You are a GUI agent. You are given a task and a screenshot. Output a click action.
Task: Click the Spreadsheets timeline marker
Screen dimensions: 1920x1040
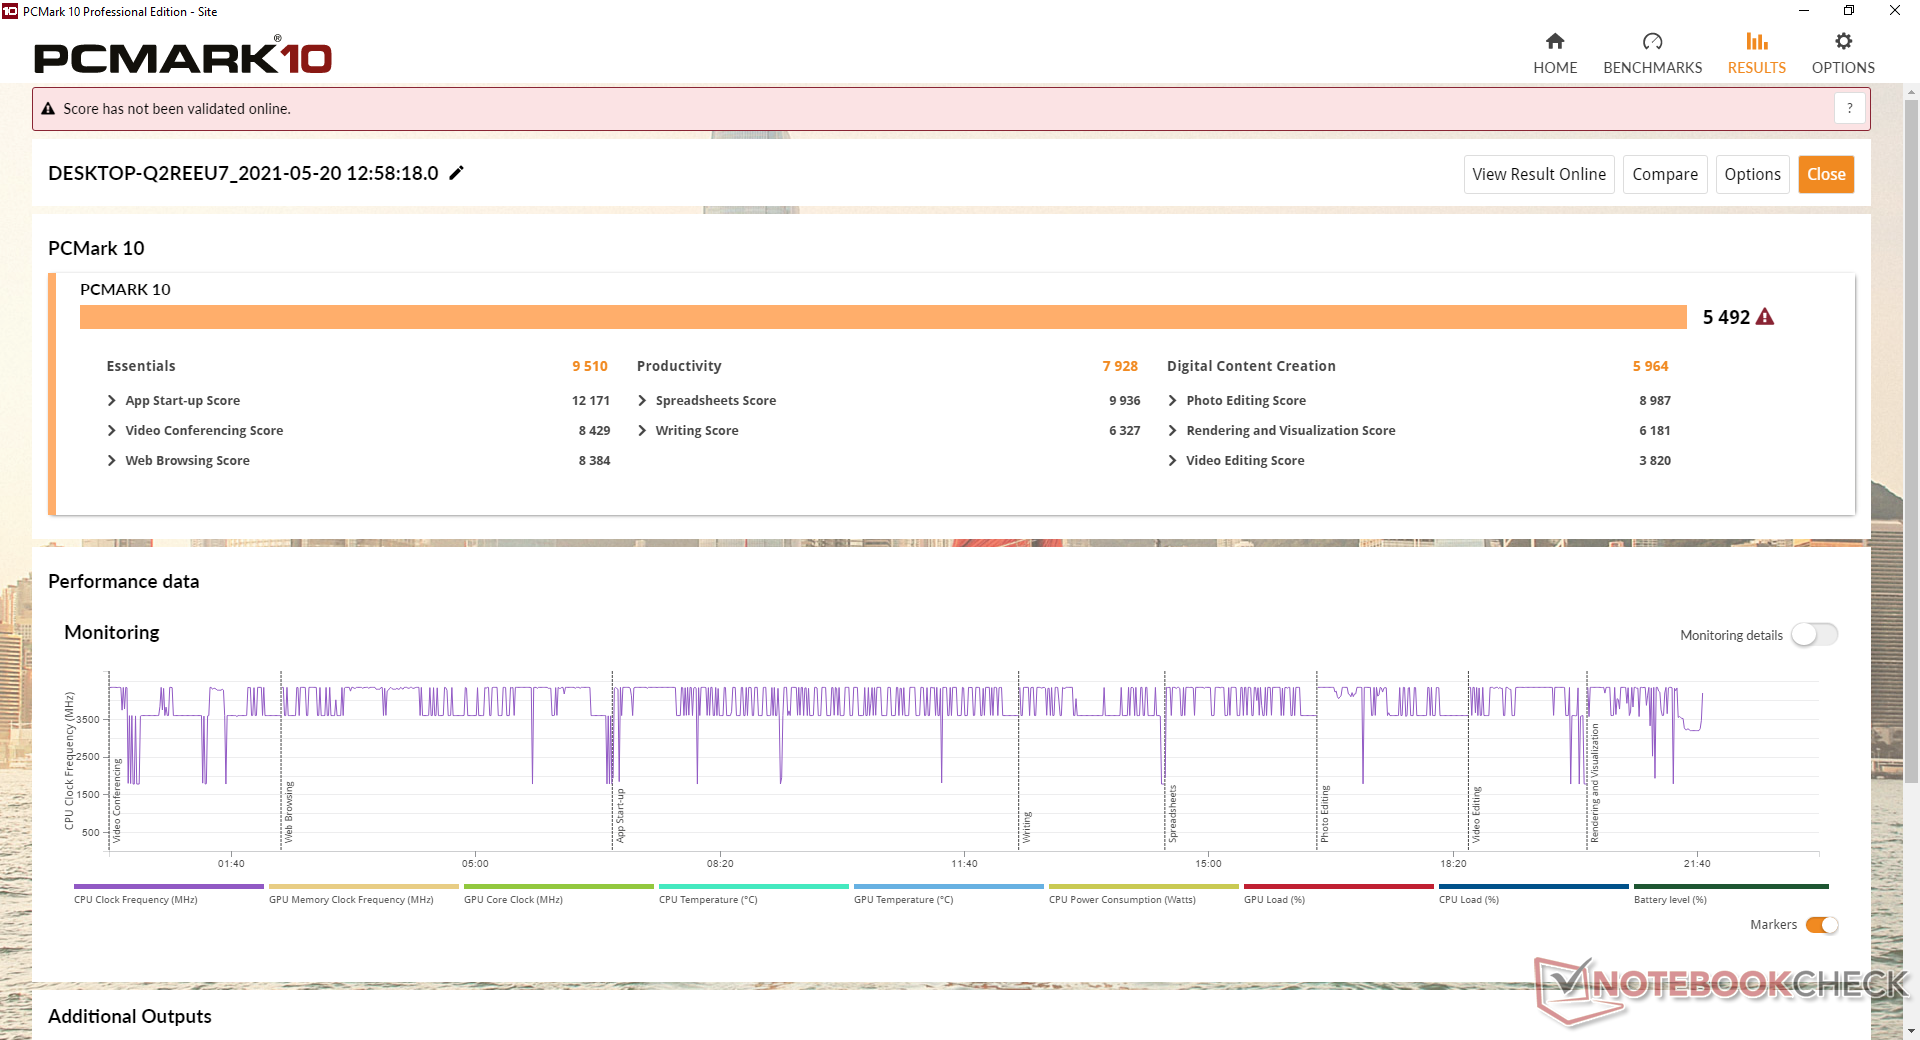tap(1172, 814)
